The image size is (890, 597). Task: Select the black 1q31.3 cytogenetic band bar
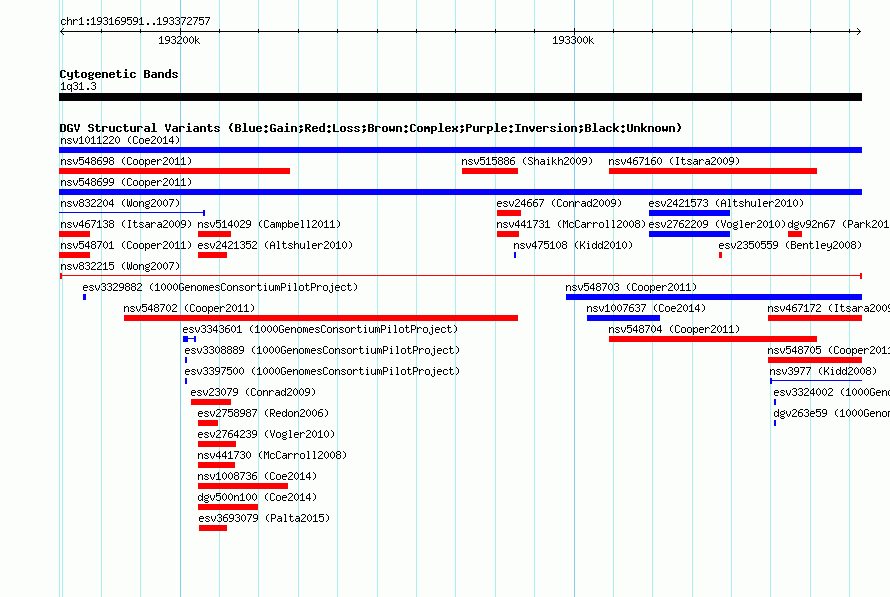click(460, 97)
